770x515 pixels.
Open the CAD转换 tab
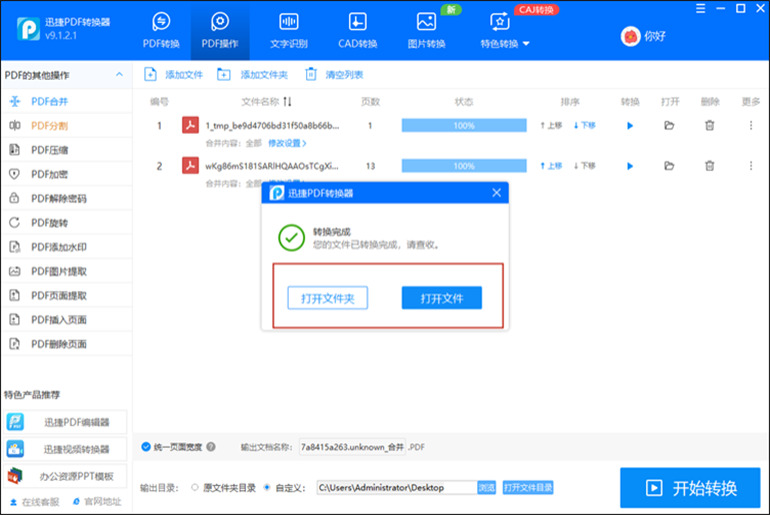tap(358, 30)
